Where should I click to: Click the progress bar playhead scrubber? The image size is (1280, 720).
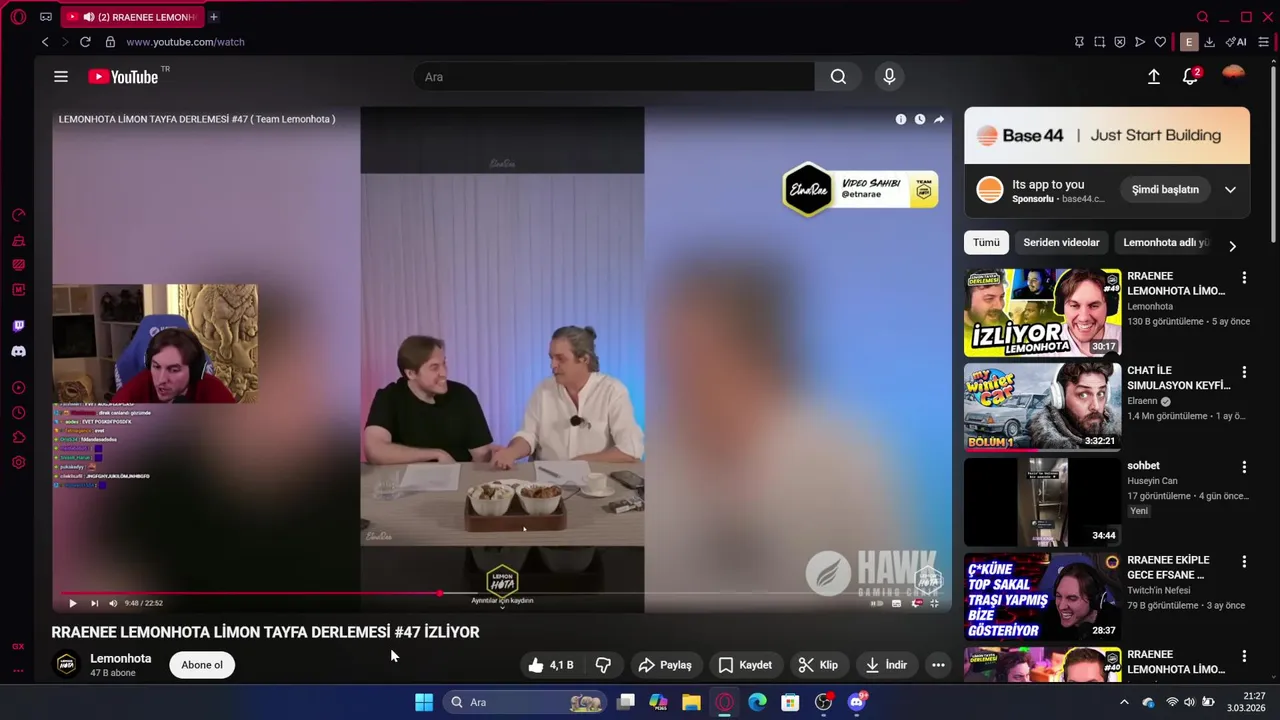click(x=440, y=593)
